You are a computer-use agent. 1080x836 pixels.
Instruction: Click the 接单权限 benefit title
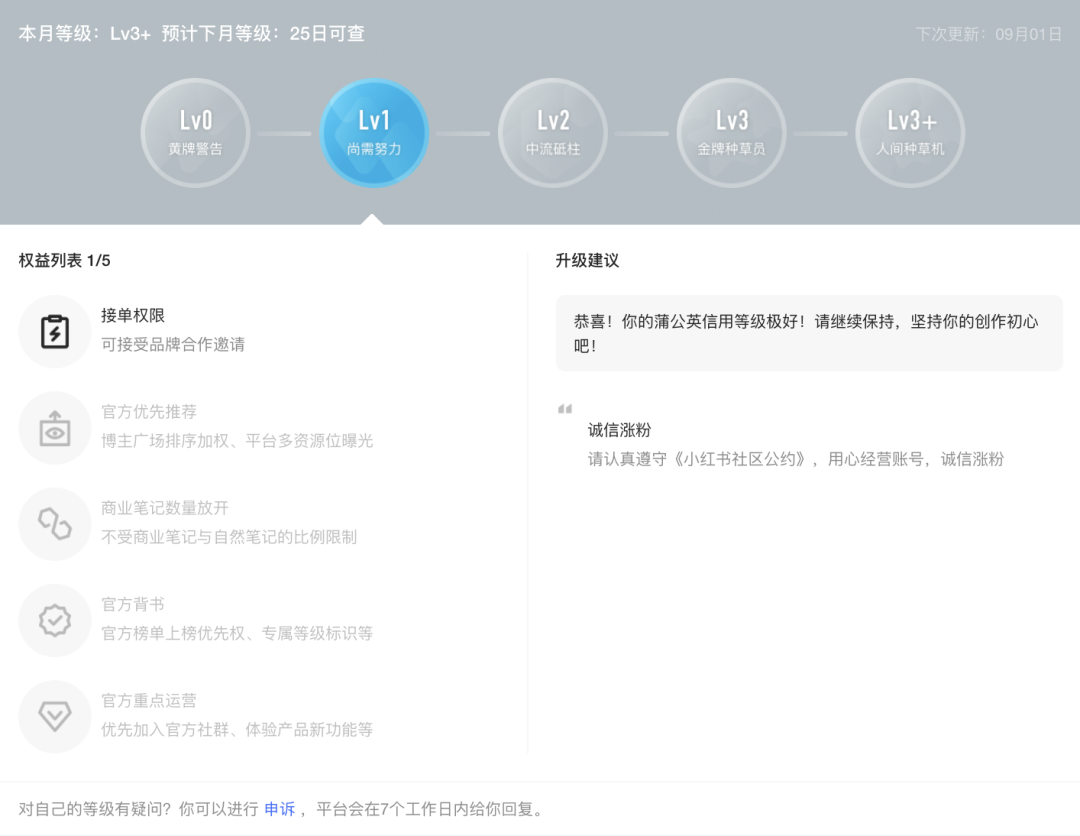[x=133, y=315]
